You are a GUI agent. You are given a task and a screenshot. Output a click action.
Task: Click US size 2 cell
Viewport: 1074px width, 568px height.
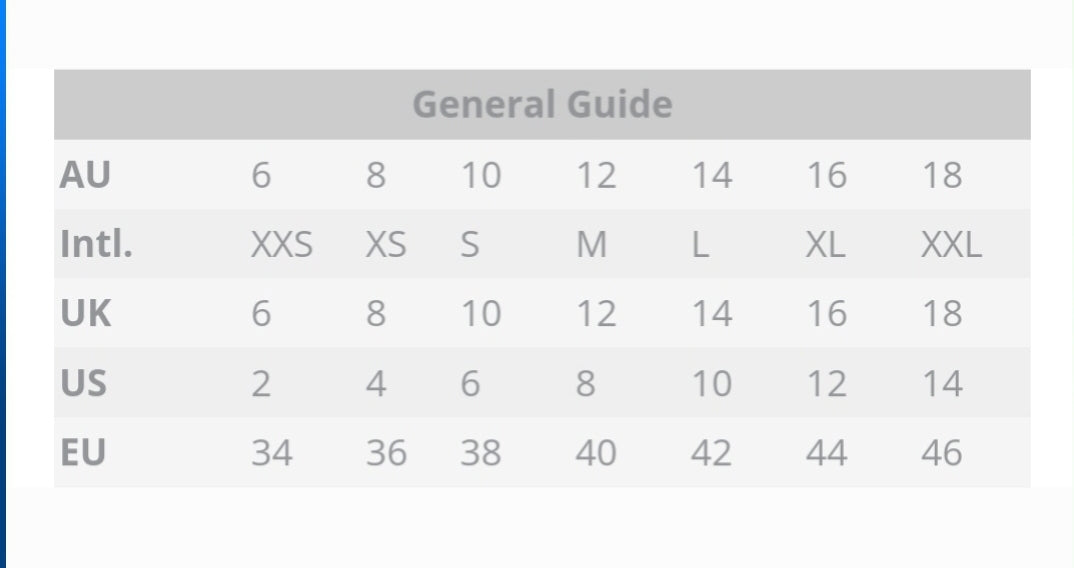pyautogui.click(x=261, y=384)
